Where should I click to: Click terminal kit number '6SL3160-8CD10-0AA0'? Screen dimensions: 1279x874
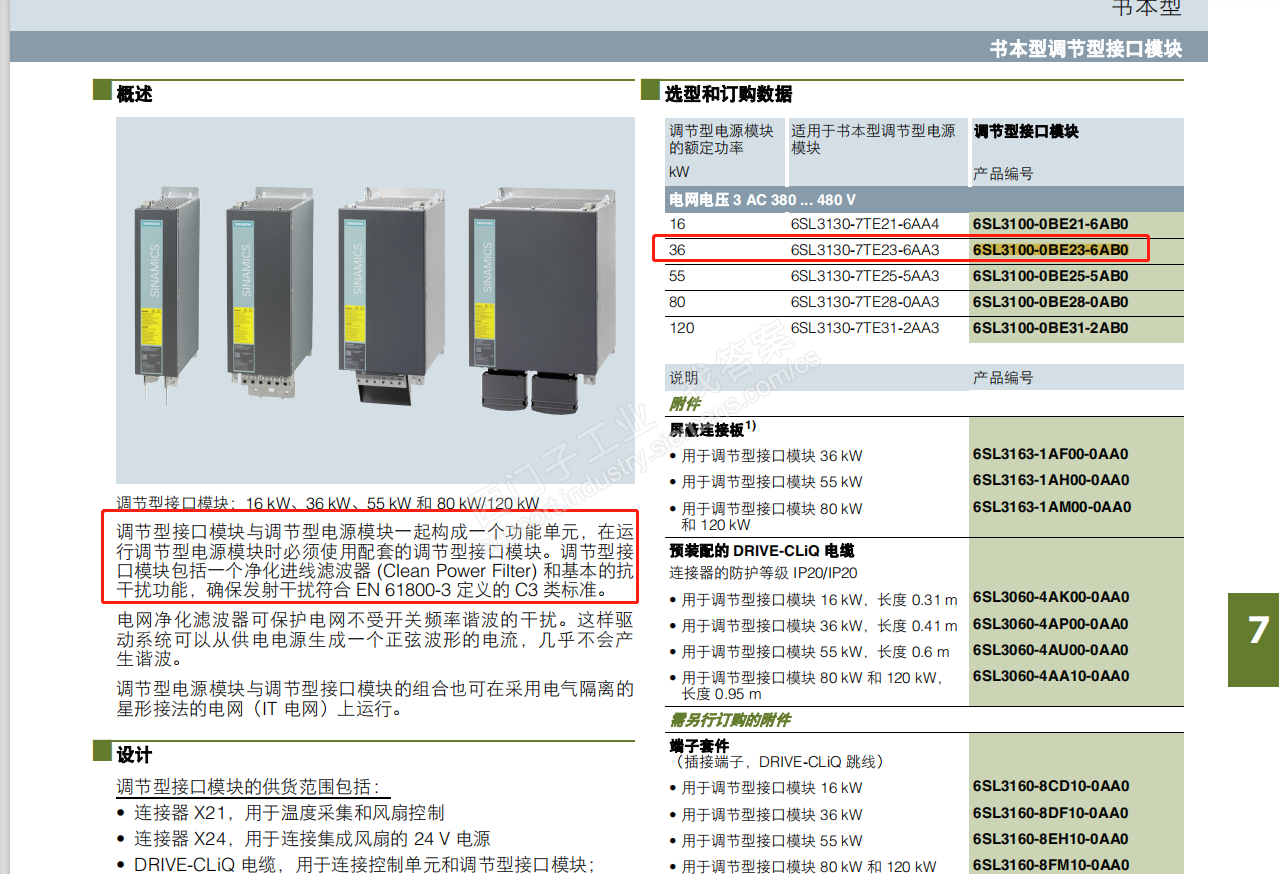click(1051, 786)
